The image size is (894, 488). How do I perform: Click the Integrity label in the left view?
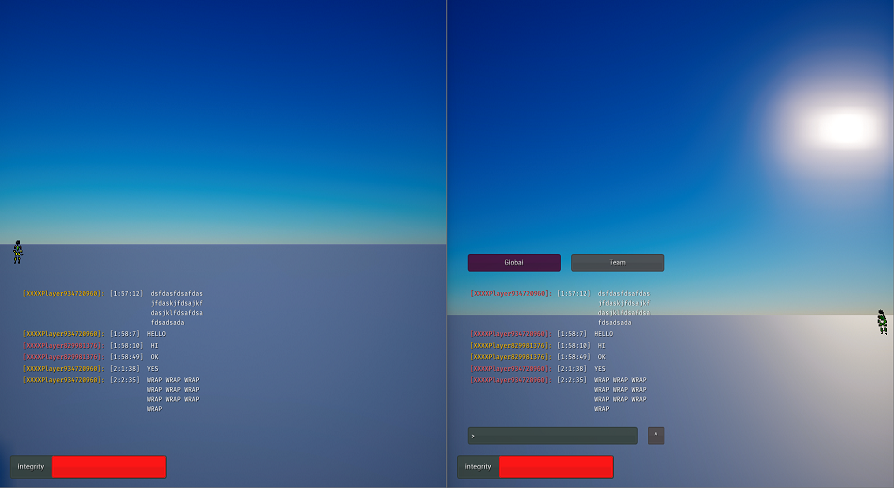click(31, 467)
